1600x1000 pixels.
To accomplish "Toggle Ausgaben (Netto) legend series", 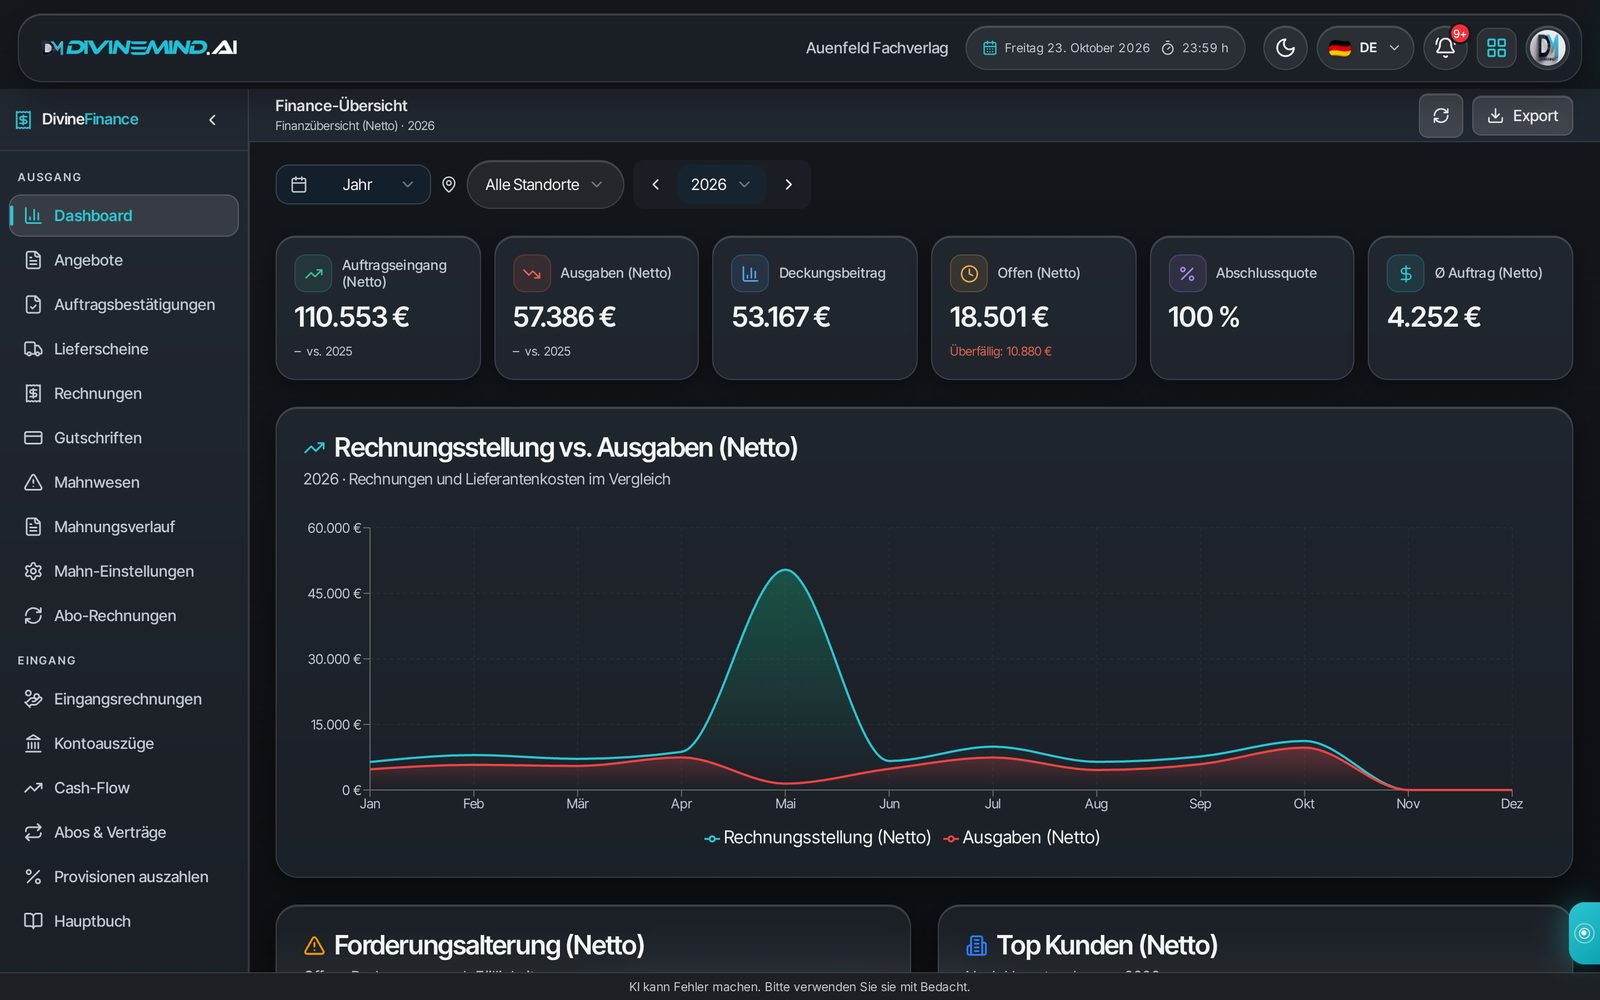I will point(1021,838).
